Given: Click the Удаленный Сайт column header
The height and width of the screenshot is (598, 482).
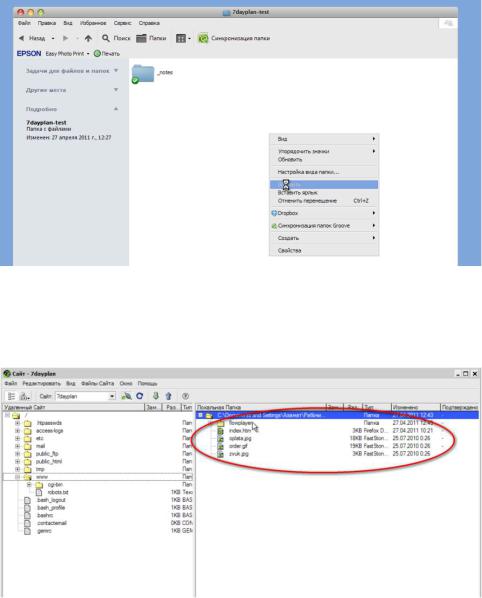Looking at the screenshot, I should [74, 407].
